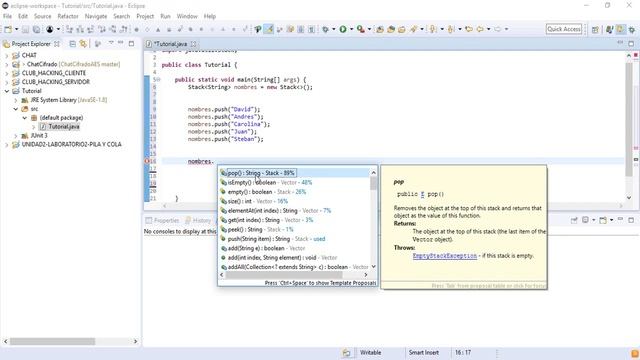Minimize the Project Explorer view
The height and width of the screenshot is (360, 640).
tap(120, 43)
